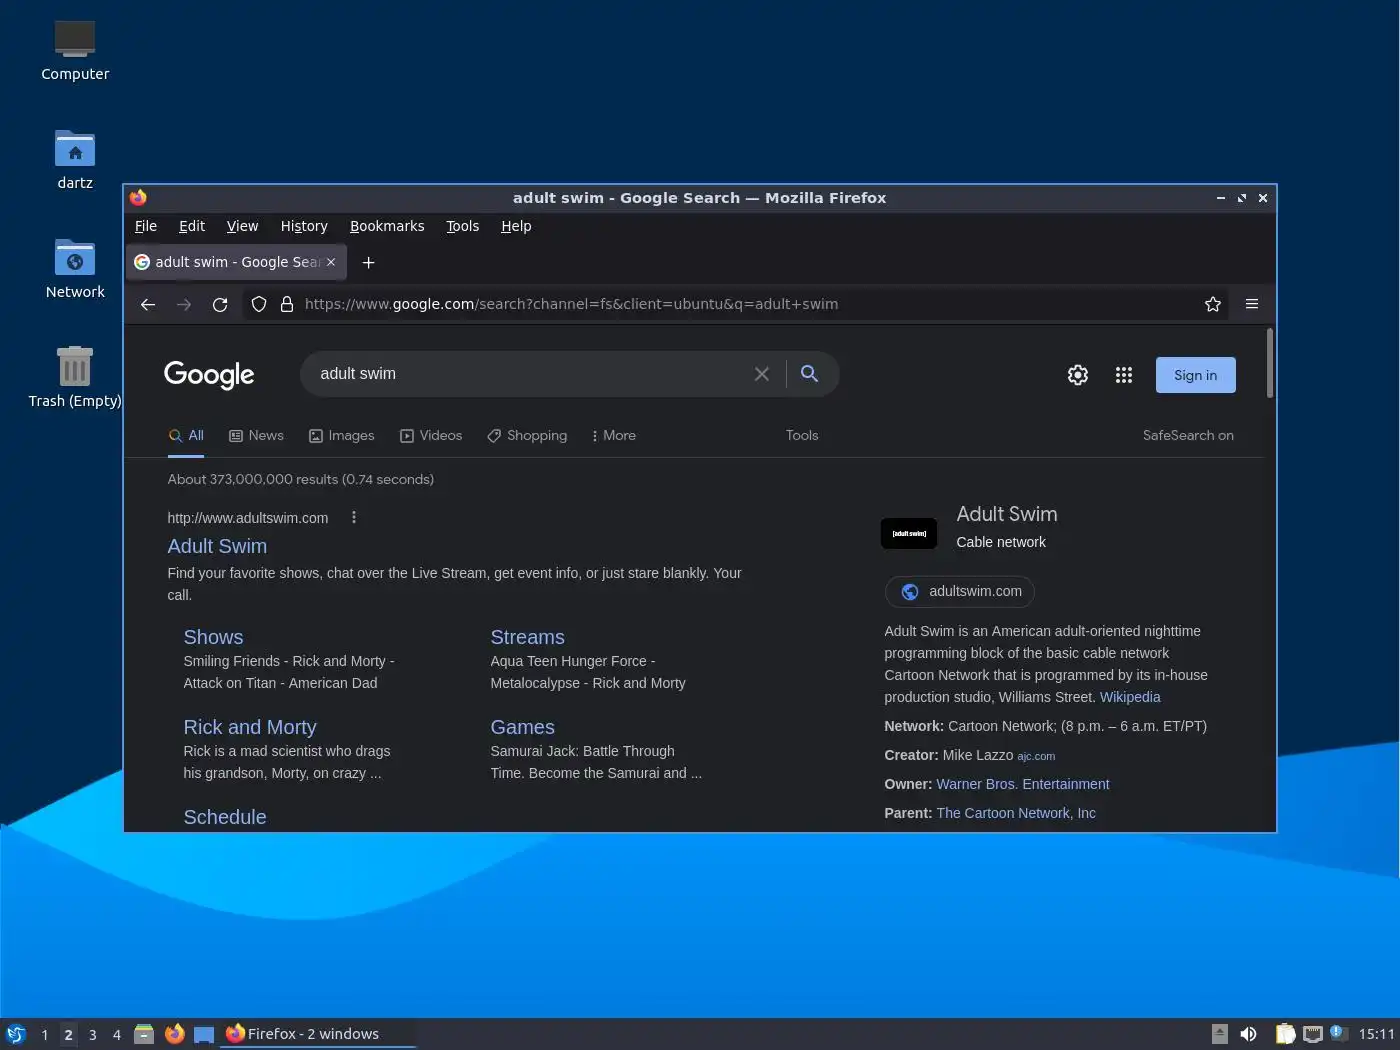Screen dimensions: 1400x1050
Task: Click the magnifier search button
Action: tap(810, 373)
